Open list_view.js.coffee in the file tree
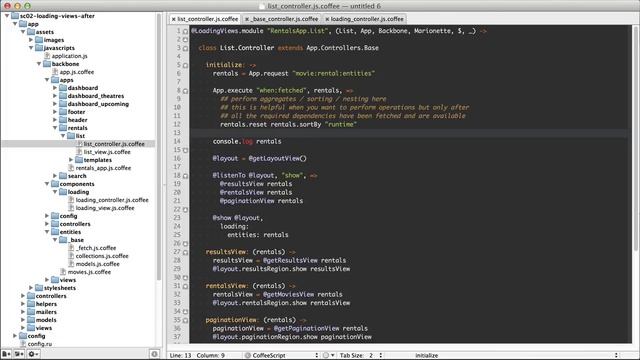 tap(107, 152)
